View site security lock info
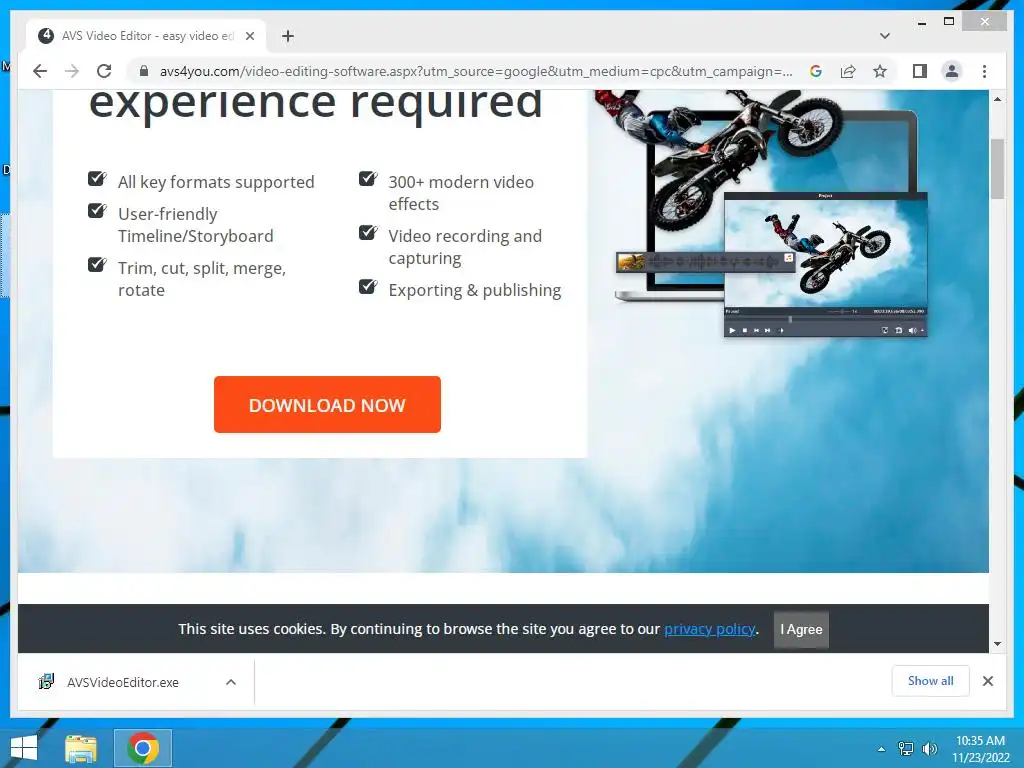This screenshot has width=1024, height=768. 144,71
